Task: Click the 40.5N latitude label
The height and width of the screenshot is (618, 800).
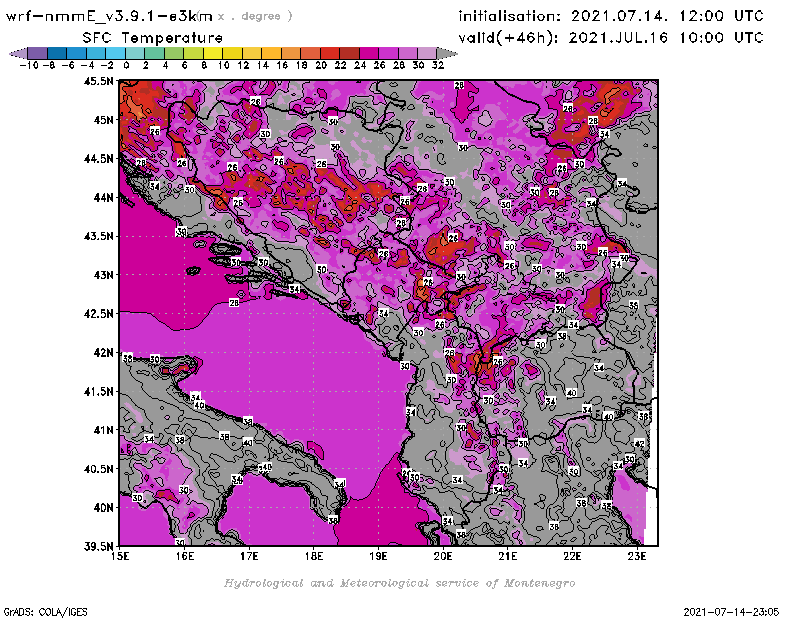Action: [98, 468]
